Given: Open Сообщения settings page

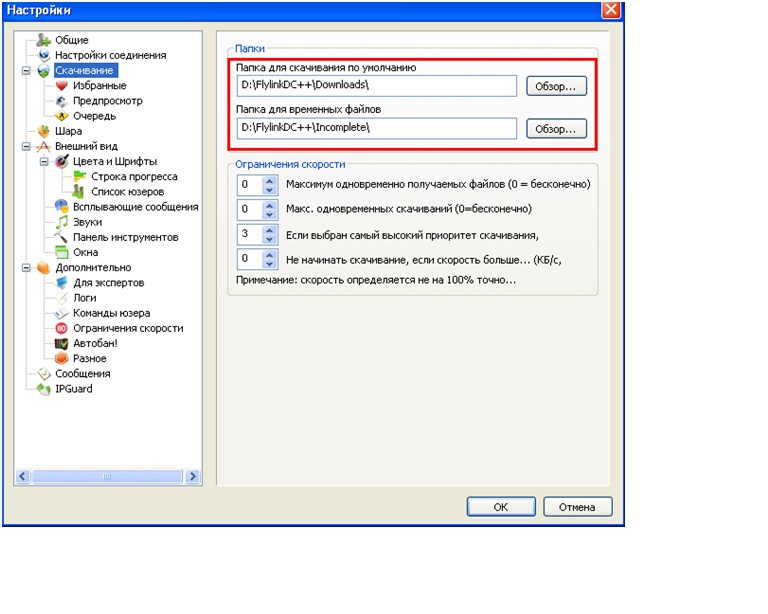Looking at the screenshot, I should 82,374.
